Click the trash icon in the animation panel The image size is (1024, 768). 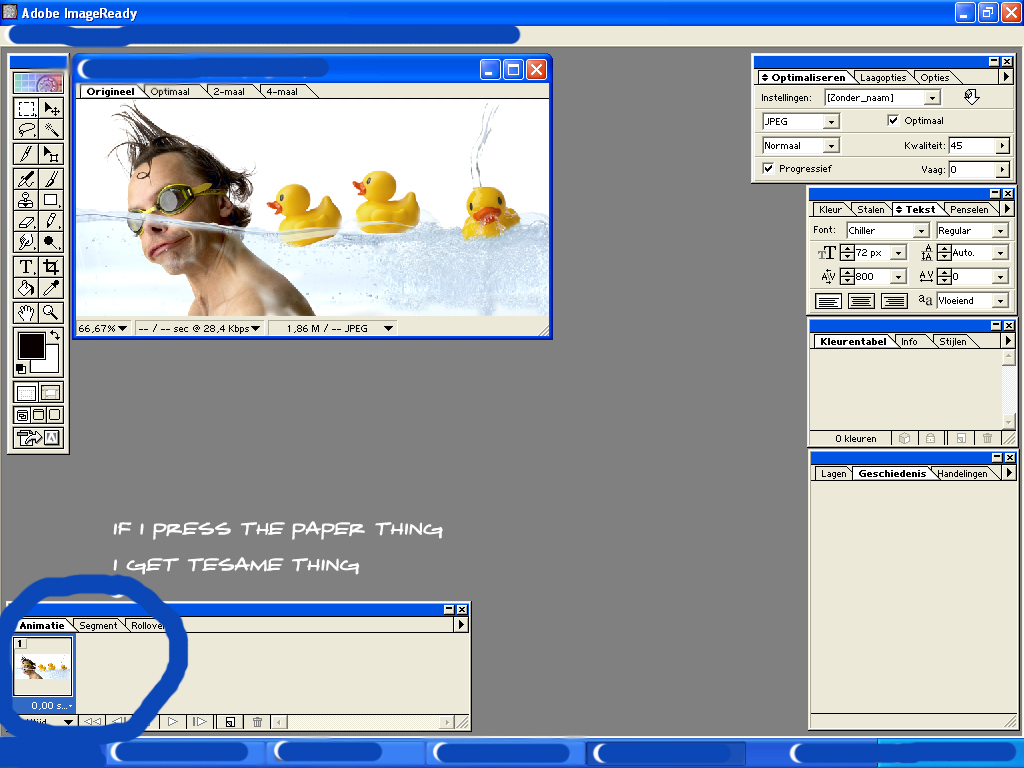[257, 721]
